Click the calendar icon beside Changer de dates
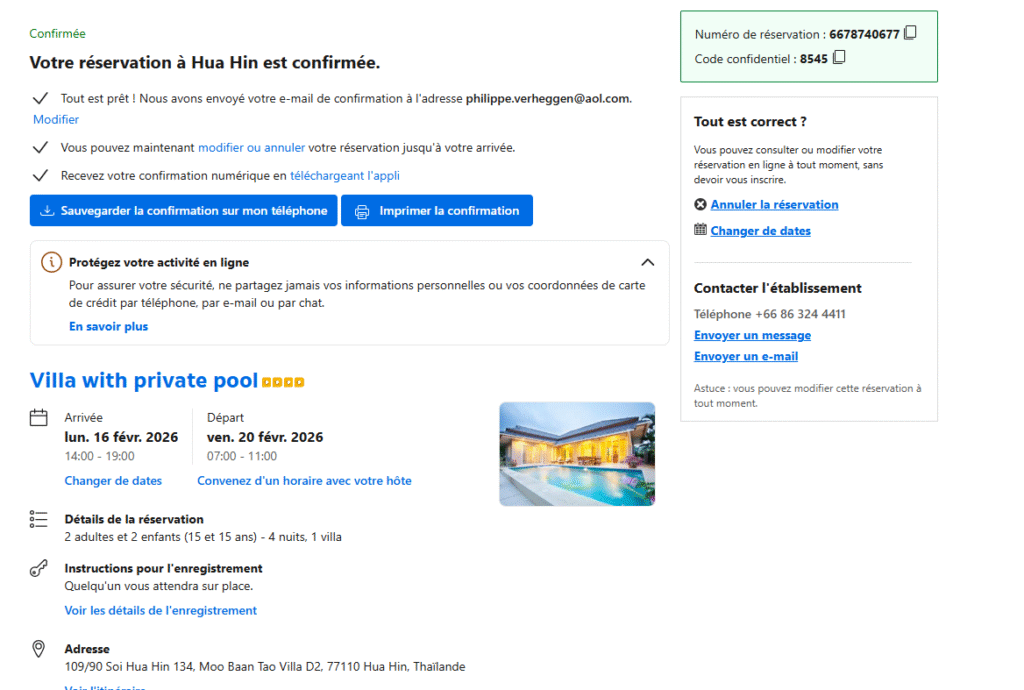This screenshot has height=690, width=1024. tap(700, 230)
